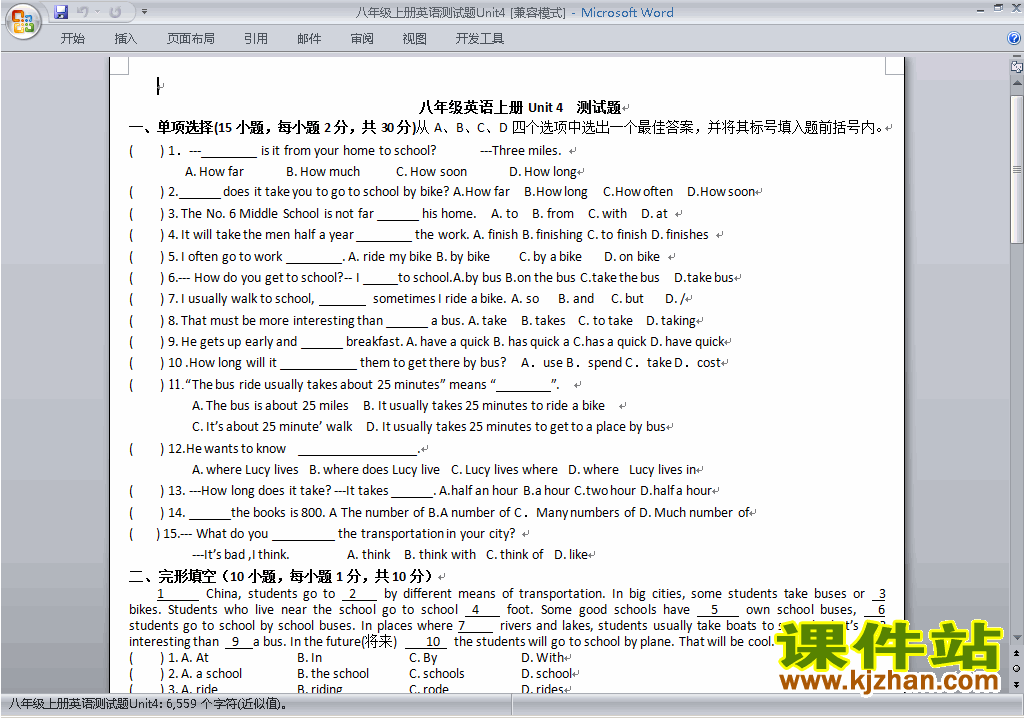1024x718 pixels.
Task: Switch to 页面布局 tab
Action: 191,39
